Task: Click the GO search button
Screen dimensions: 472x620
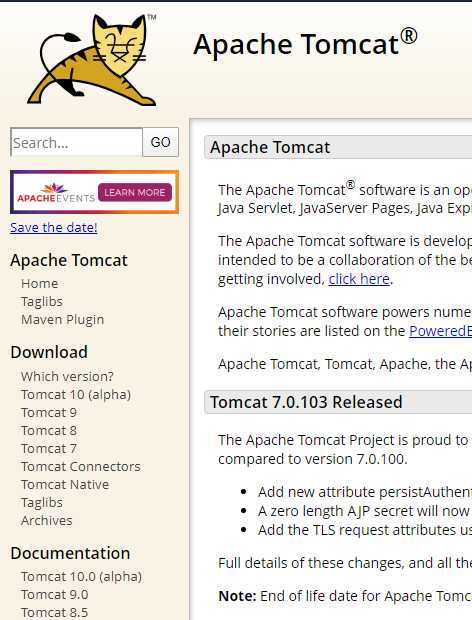Action: (160, 142)
